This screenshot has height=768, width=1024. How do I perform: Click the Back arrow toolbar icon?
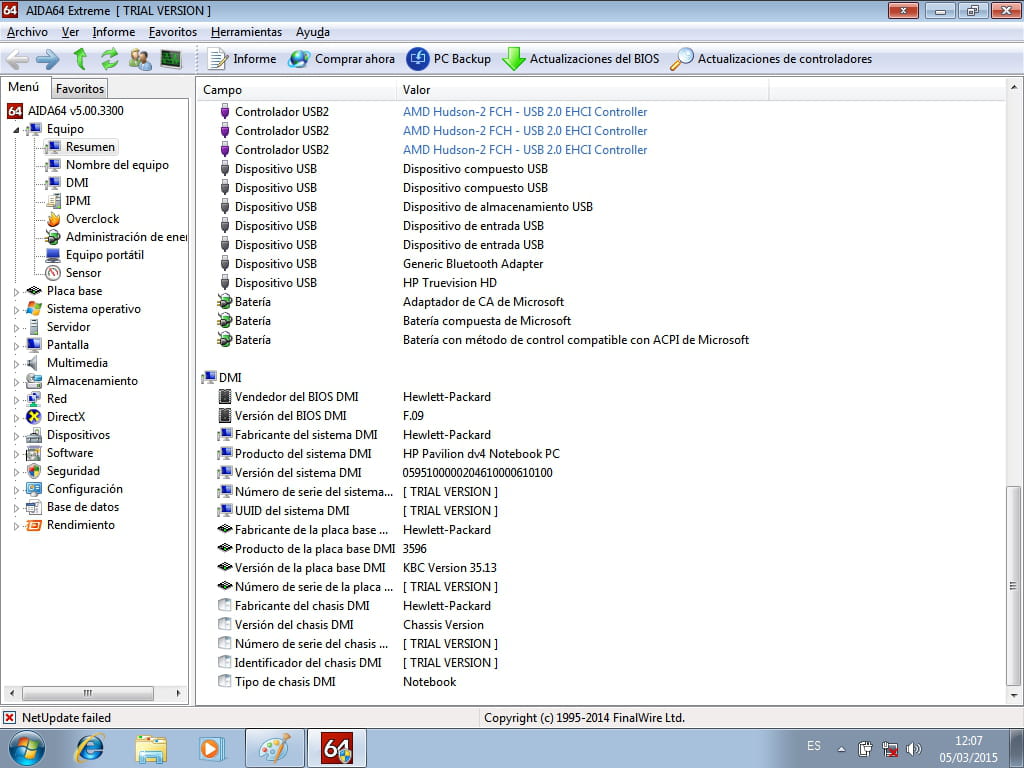coord(17,59)
